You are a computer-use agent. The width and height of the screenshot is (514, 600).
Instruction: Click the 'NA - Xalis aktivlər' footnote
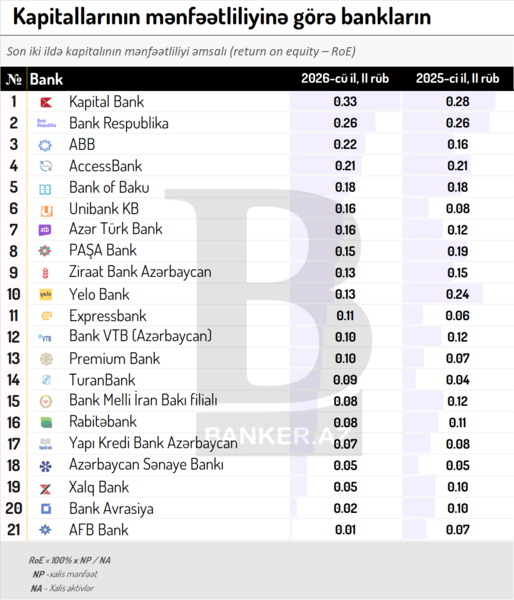coord(62,588)
